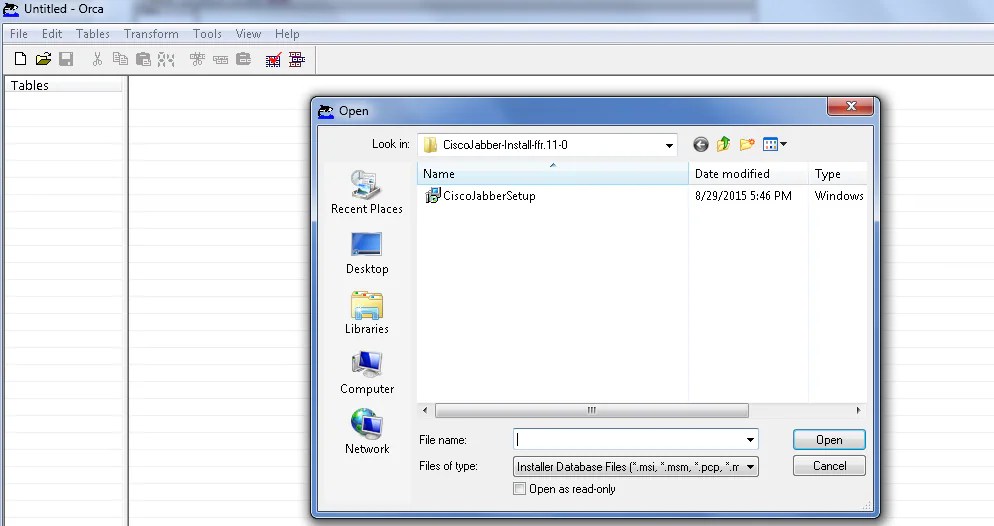
Task: Click the Copy toolbar icon
Action: click(x=120, y=59)
